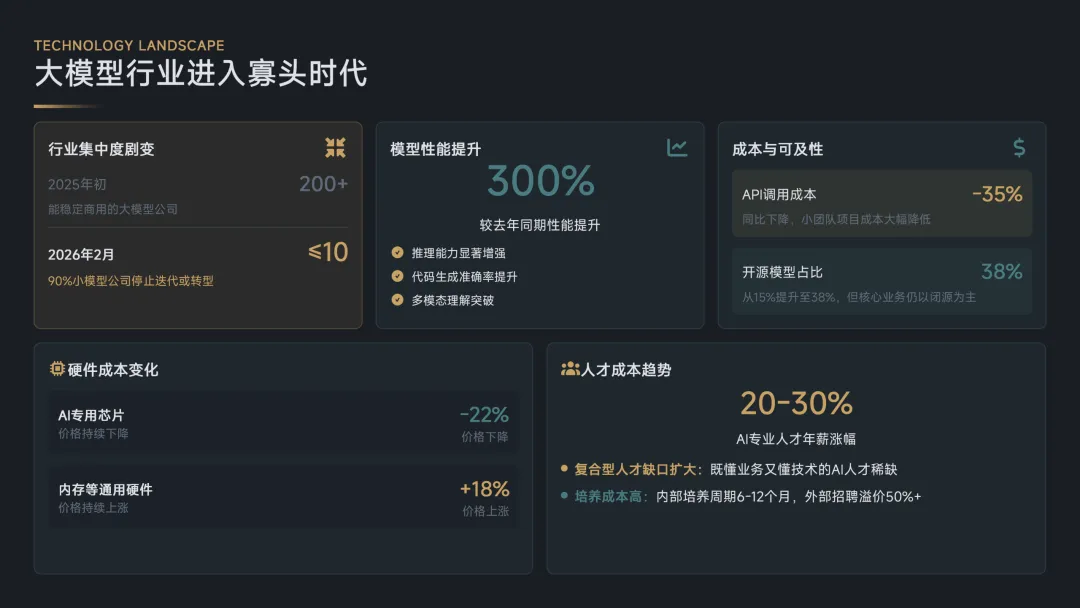Click the gold bullet dot before 复合型人才缺口扩大
Screen dimensions: 1080x608
564,469
